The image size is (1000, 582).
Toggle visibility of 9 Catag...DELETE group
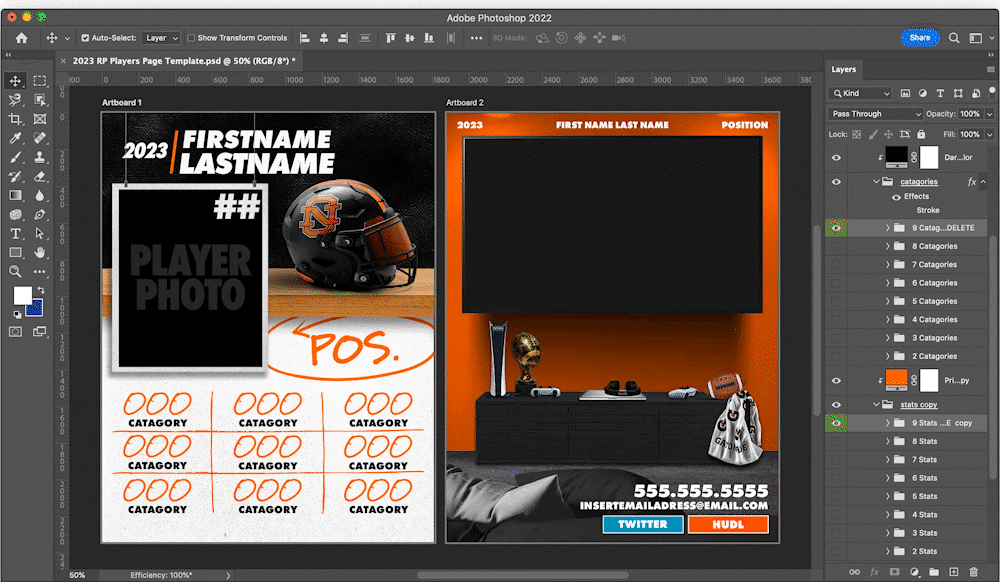click(x=836, y=228)
